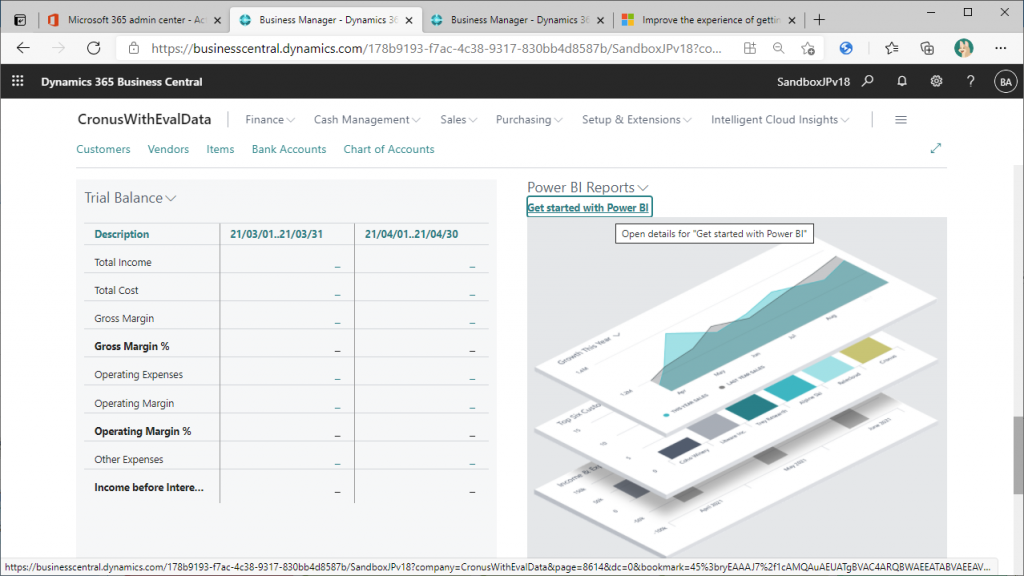Click the SandboxJPv18 environment name
This screenshot has width=1024, height=576.
(813, 82)
